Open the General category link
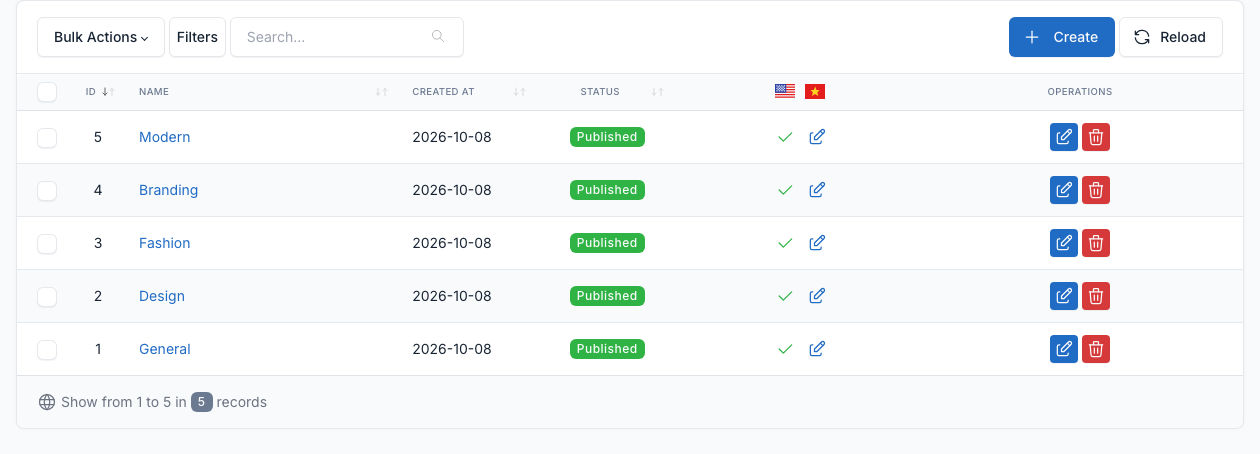Viewport: 1260px width, 454px height. tap(165, 349)
